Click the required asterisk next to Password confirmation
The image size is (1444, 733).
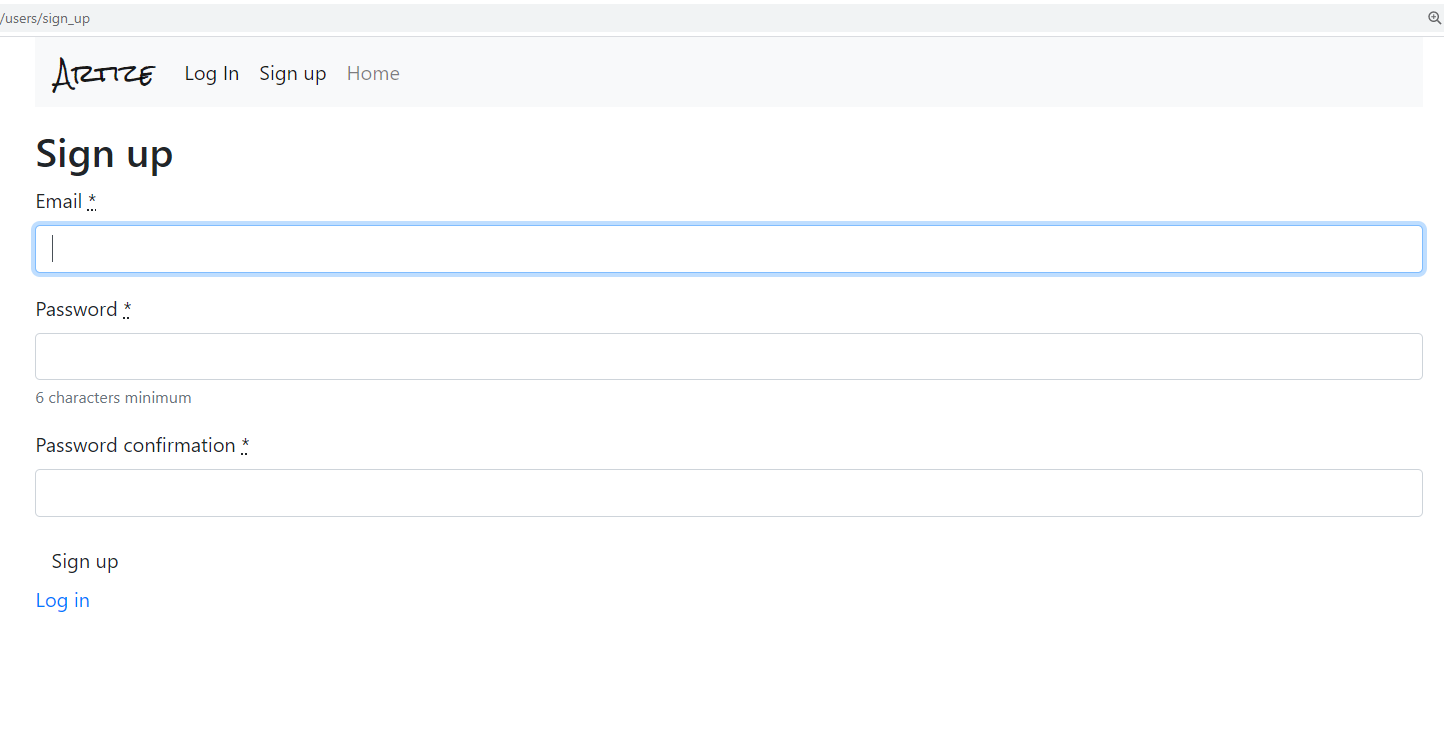(x=245, y=445)
